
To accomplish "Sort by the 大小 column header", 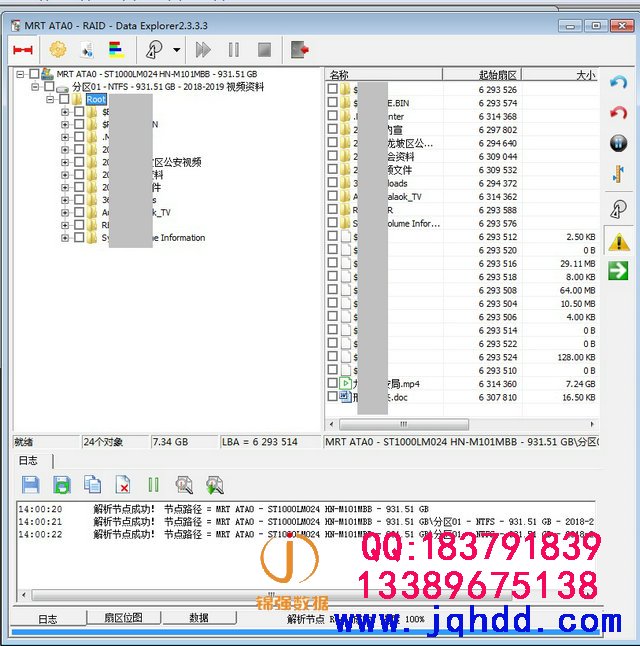I will (x=560, y=75).
